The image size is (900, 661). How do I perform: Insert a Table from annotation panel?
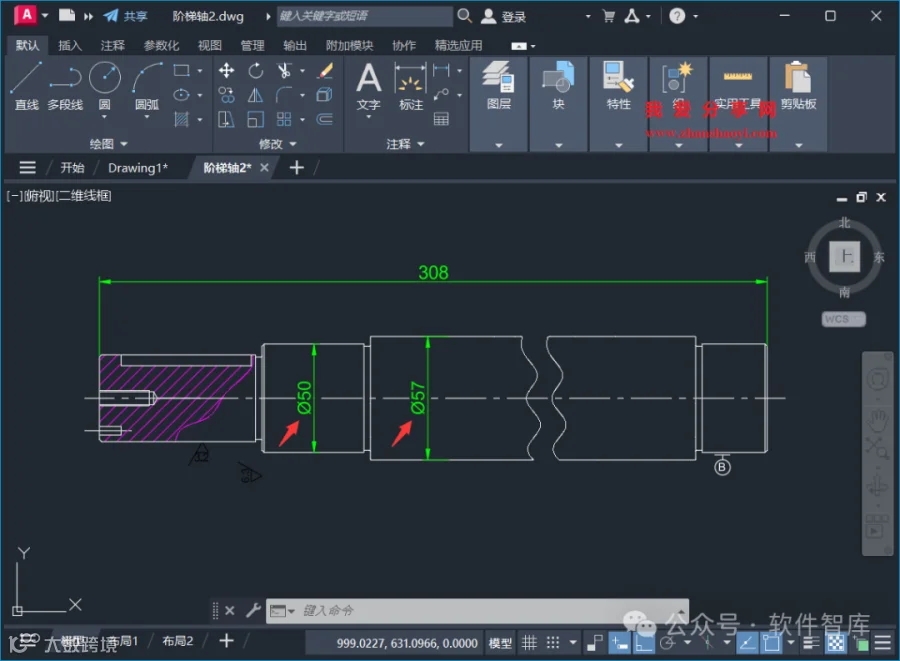pos(441,119)
